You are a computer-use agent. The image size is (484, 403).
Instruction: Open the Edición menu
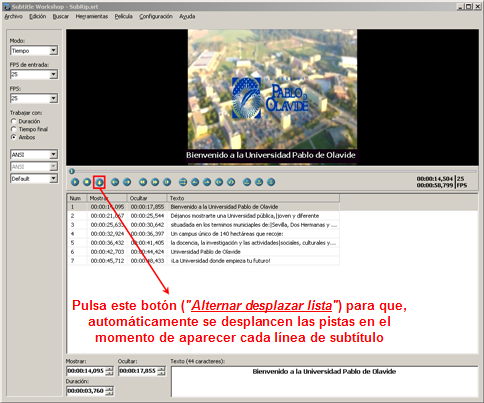(37, 16)
